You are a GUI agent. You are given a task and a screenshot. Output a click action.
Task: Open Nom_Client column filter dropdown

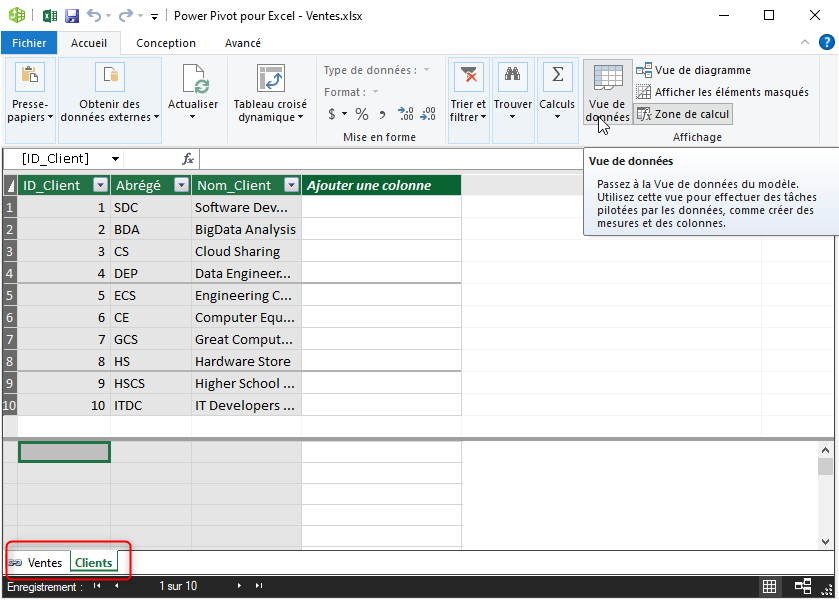click(291, 185)
